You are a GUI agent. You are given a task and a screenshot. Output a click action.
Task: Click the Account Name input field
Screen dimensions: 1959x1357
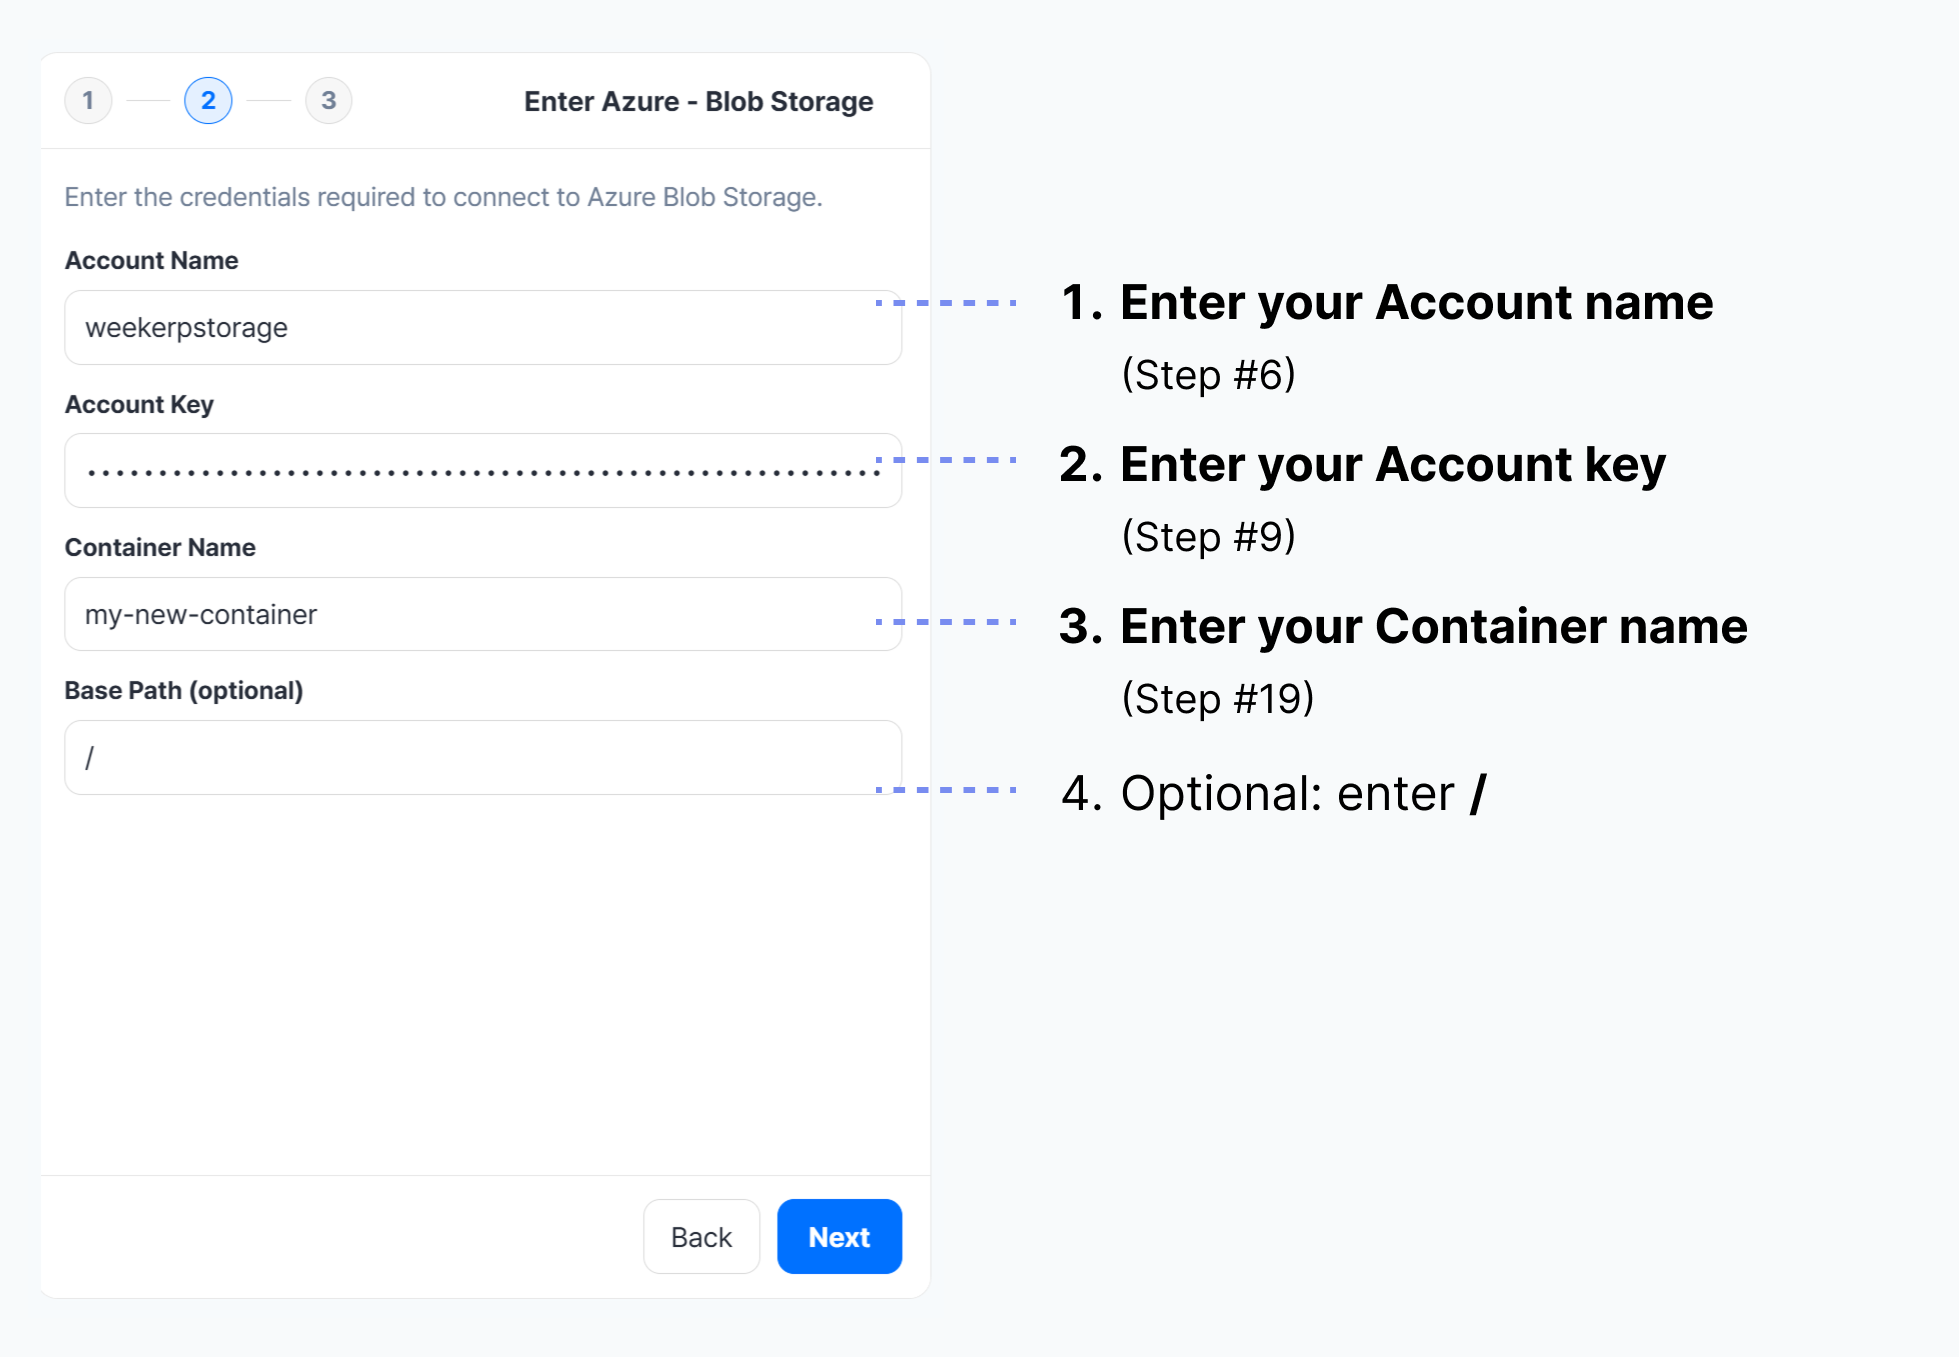point(482,328)
